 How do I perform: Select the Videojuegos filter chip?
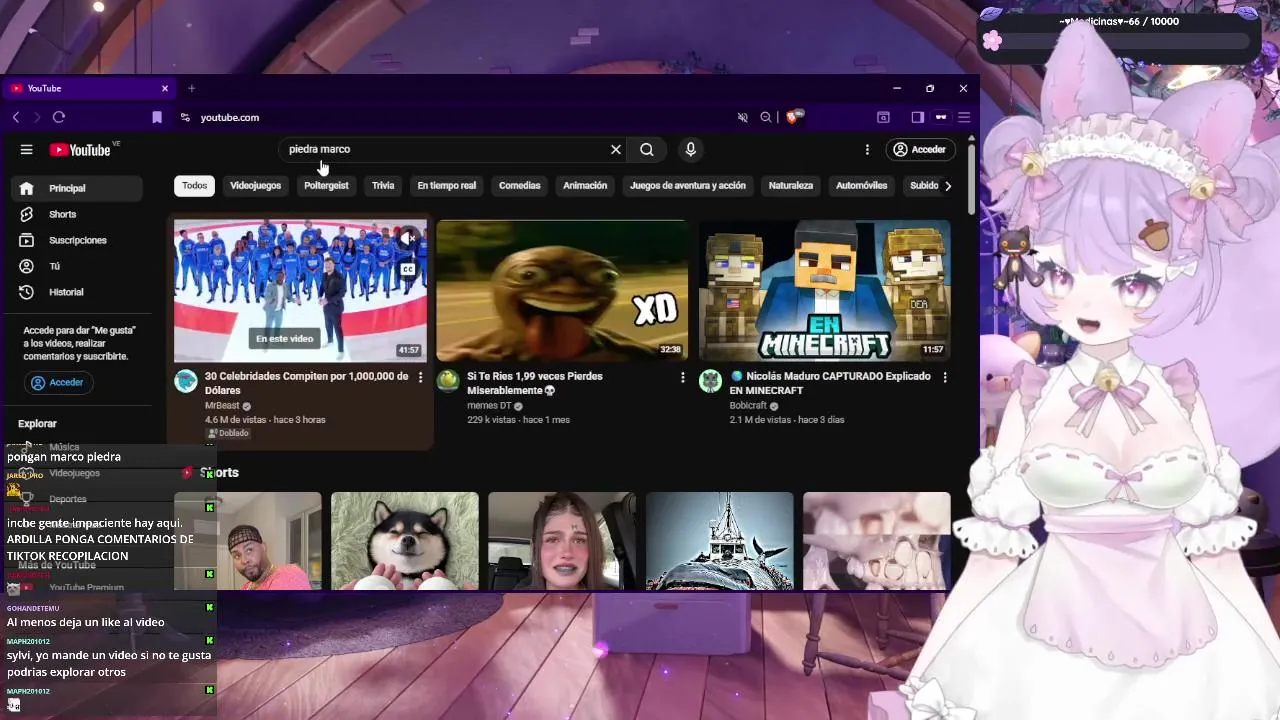(255, 186)
